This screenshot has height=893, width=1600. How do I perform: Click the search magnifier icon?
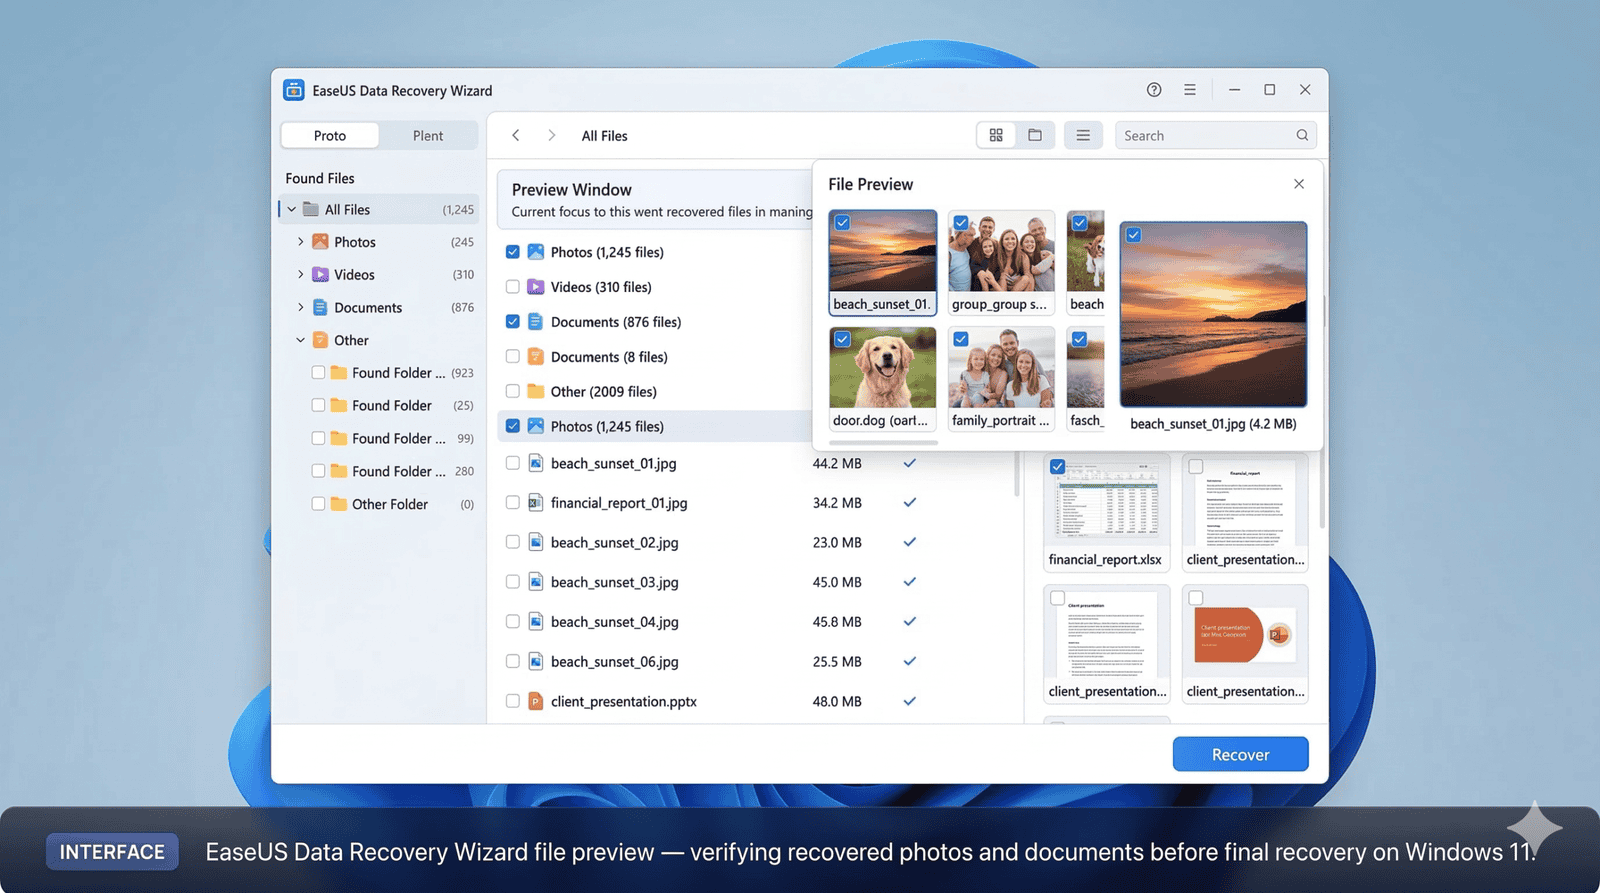(x=1302, y=135)
